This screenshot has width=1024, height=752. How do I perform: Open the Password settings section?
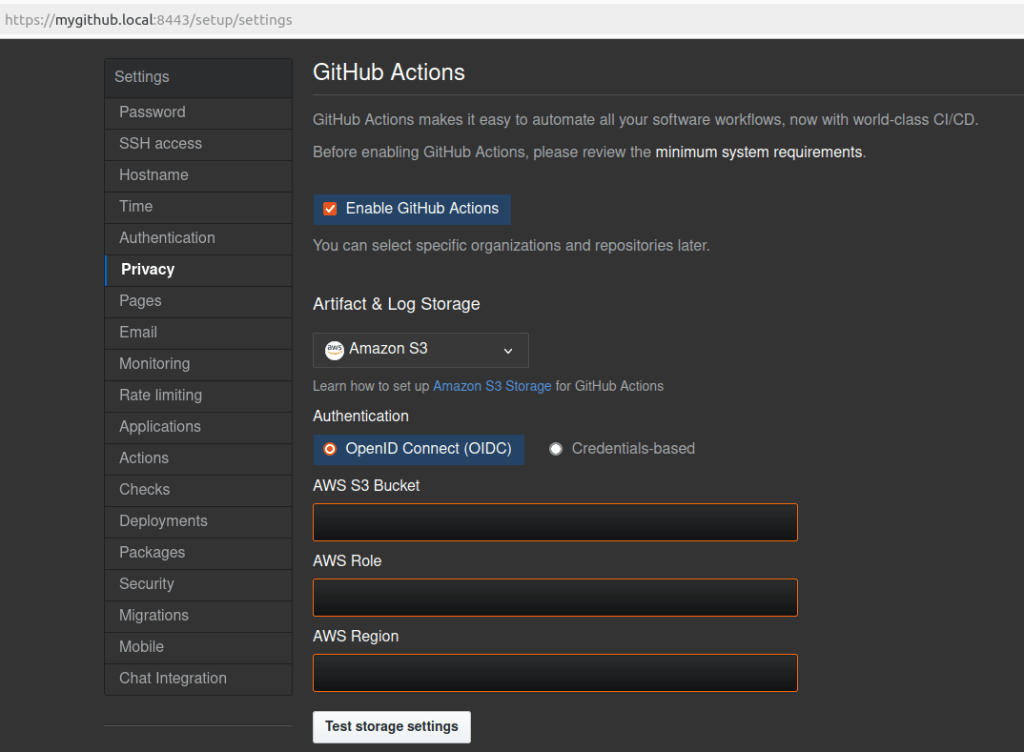[x=199, y=112]
